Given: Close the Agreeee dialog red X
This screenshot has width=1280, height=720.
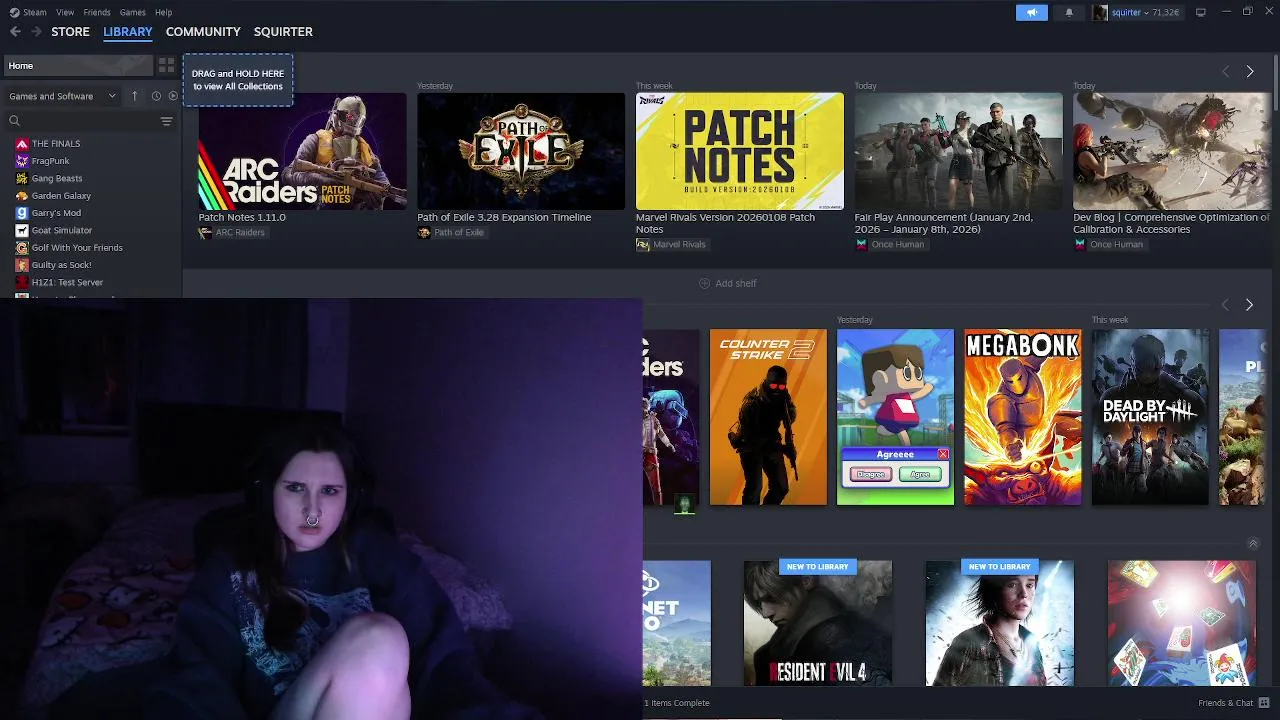Looking at the screenshot, I should 943,454.
